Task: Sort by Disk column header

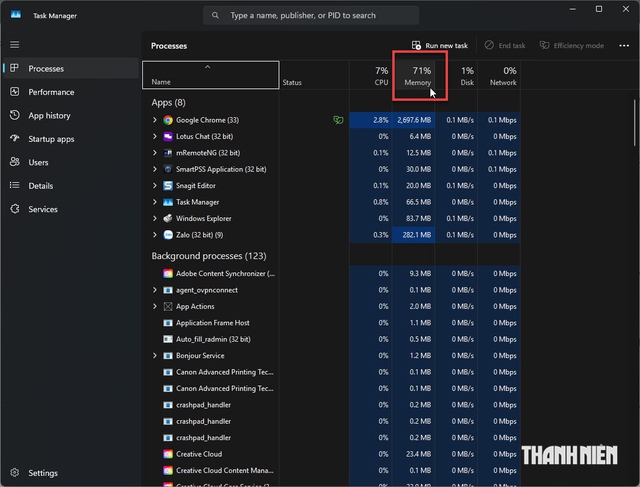Action: (456, 75)
